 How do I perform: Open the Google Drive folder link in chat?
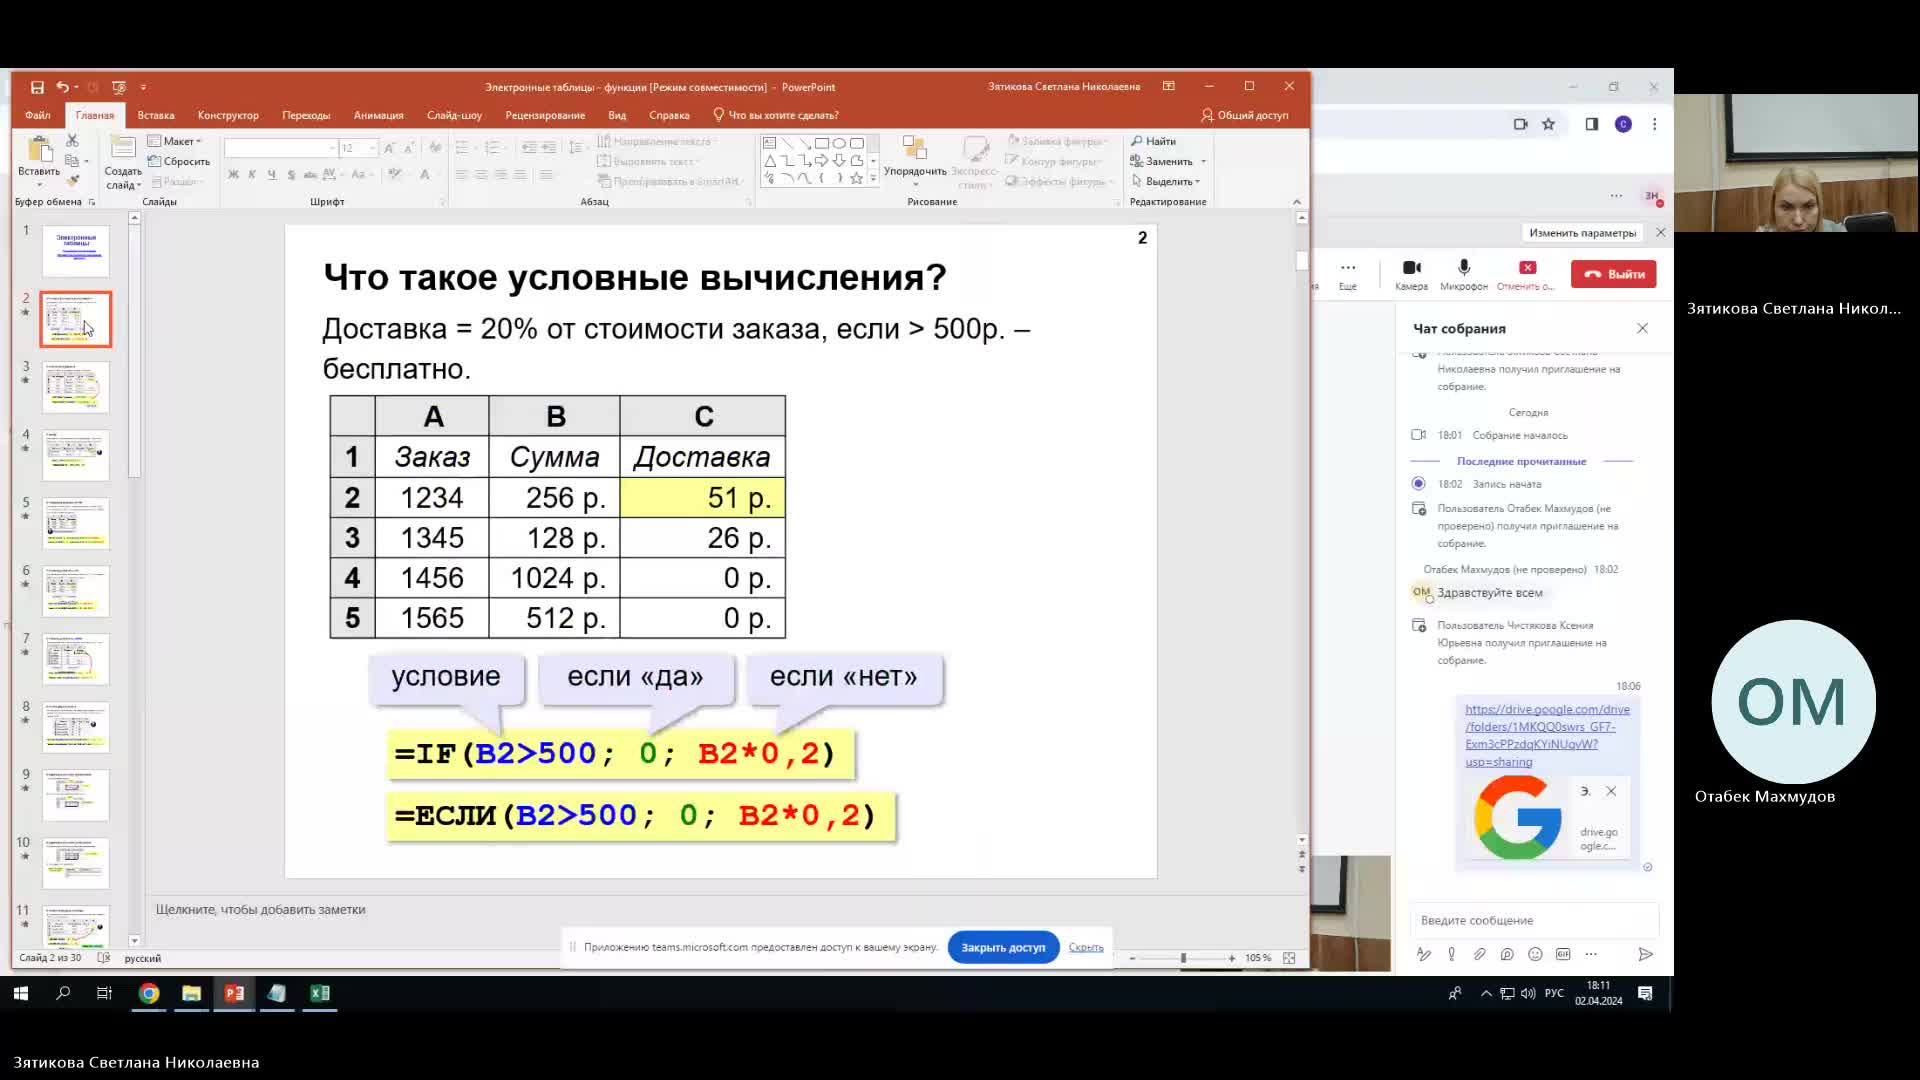[x=1547, y=735]
